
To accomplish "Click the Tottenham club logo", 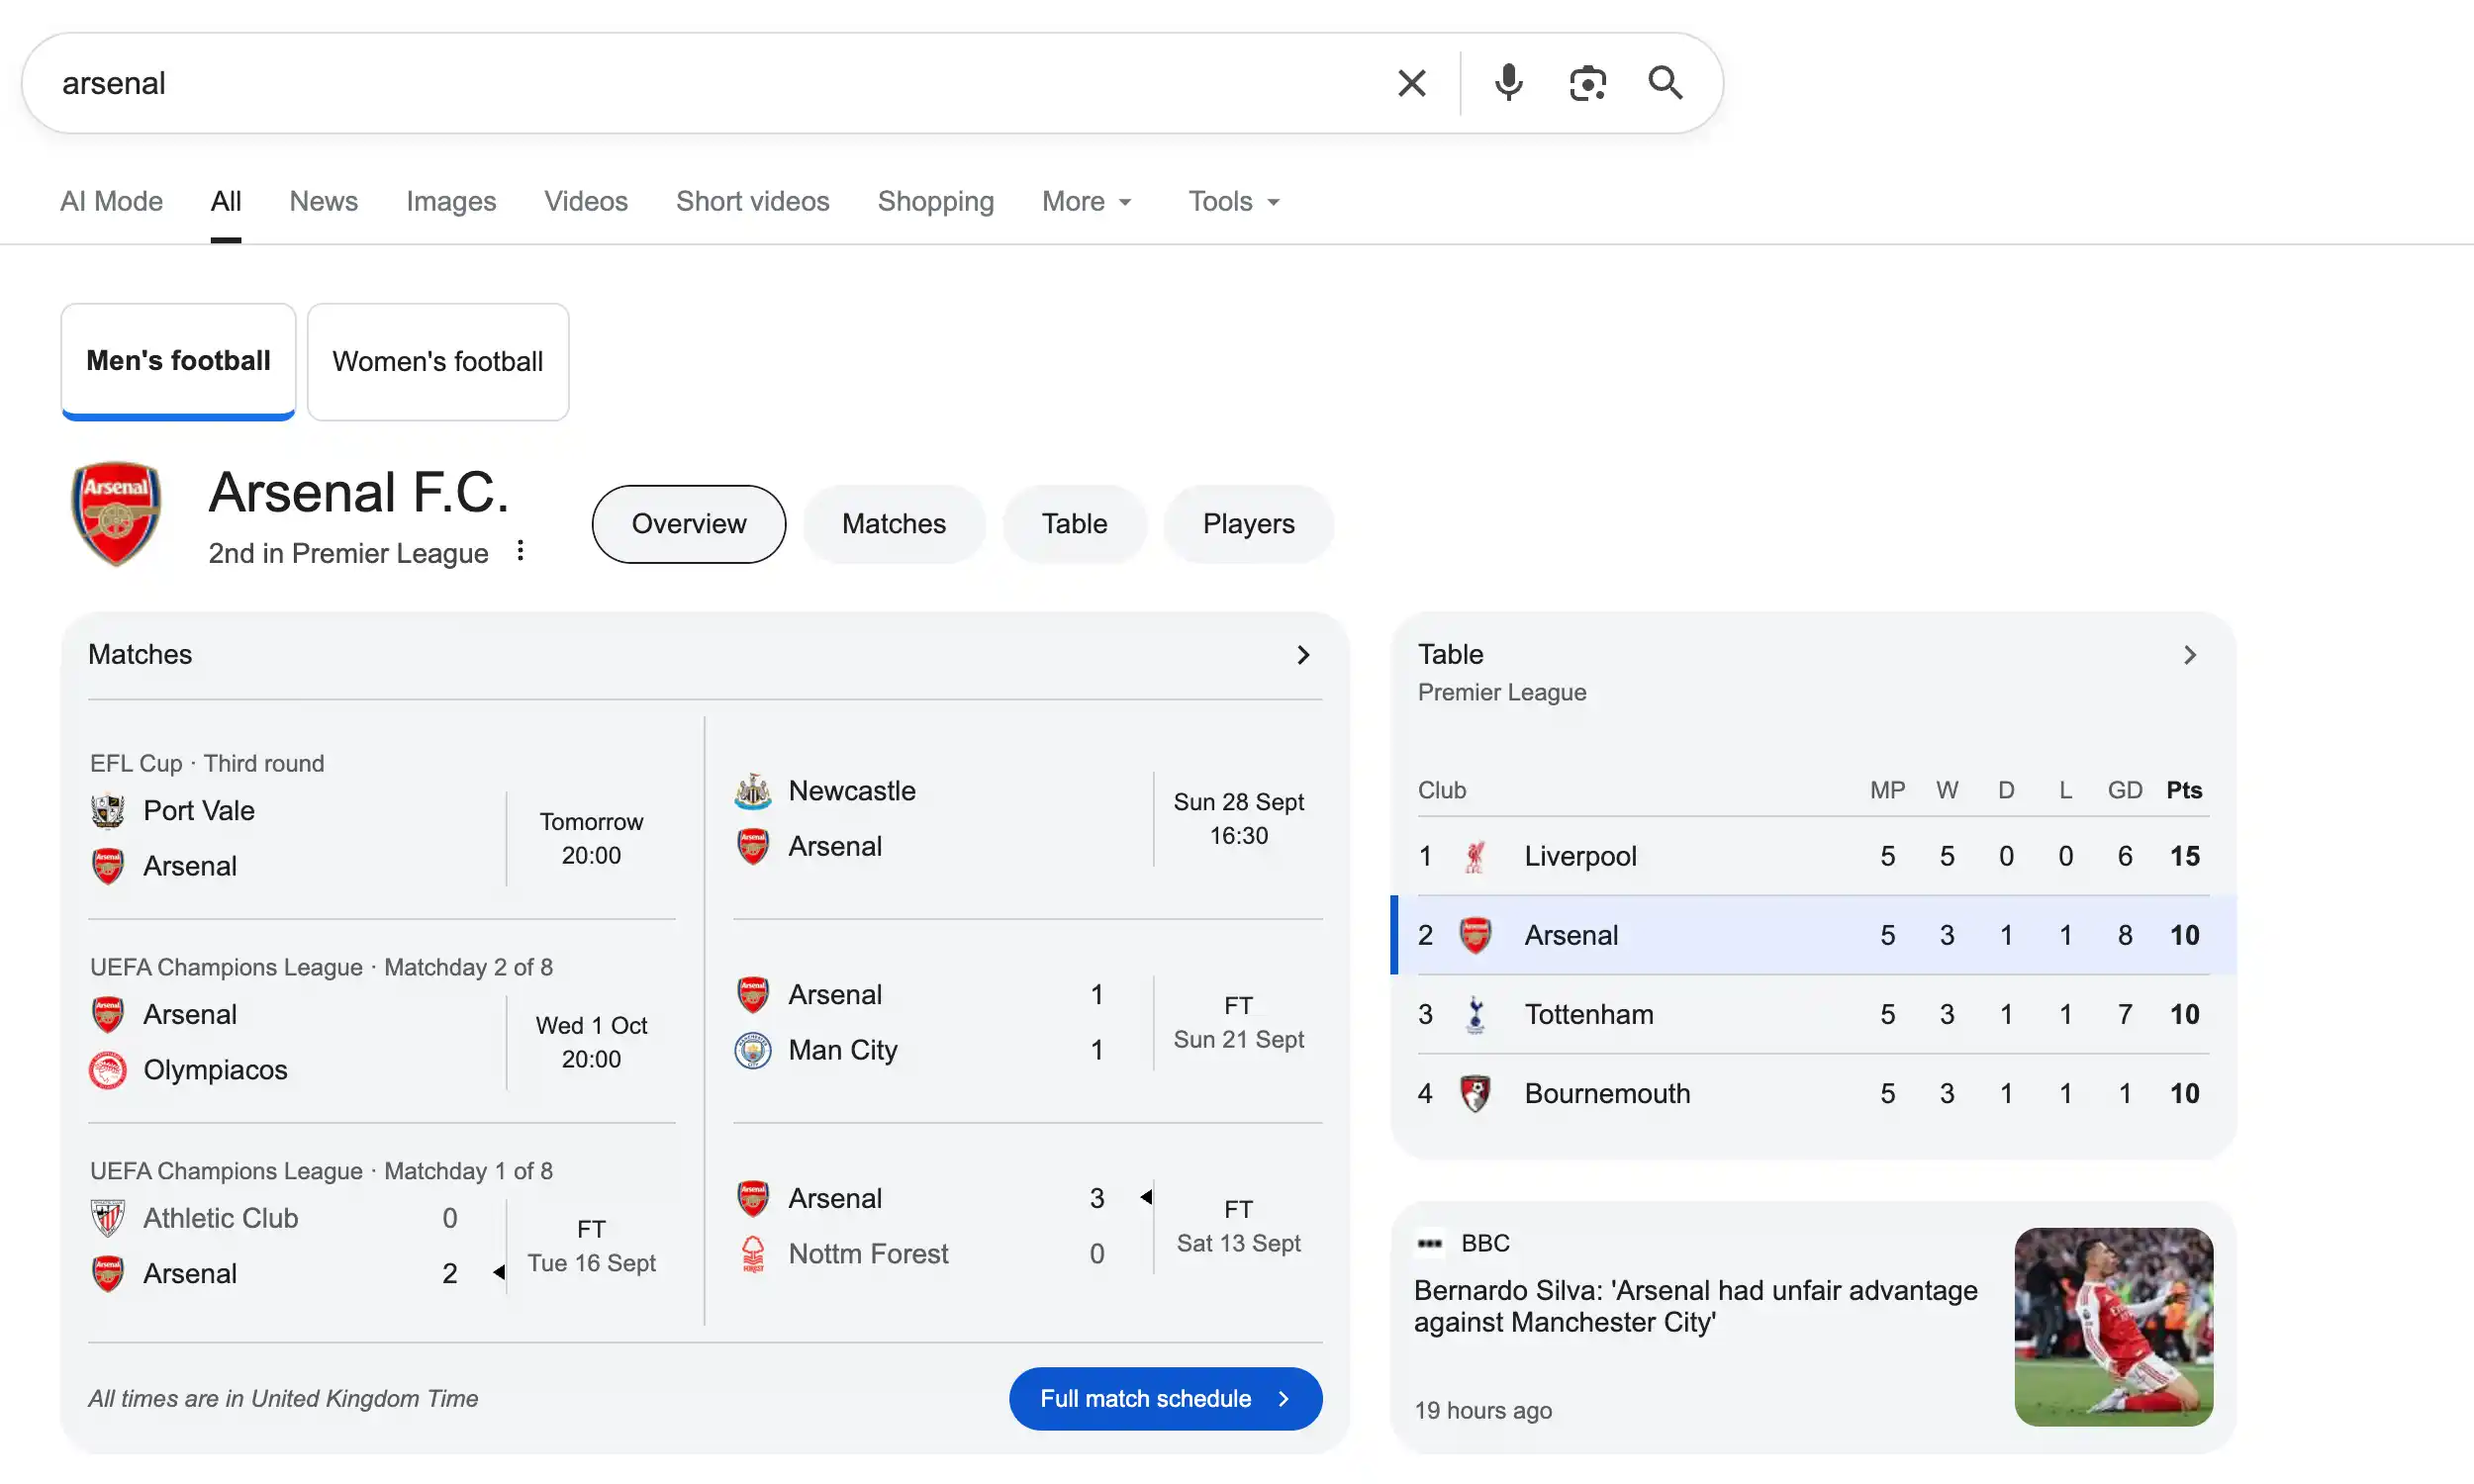I will (1475, 1014).
